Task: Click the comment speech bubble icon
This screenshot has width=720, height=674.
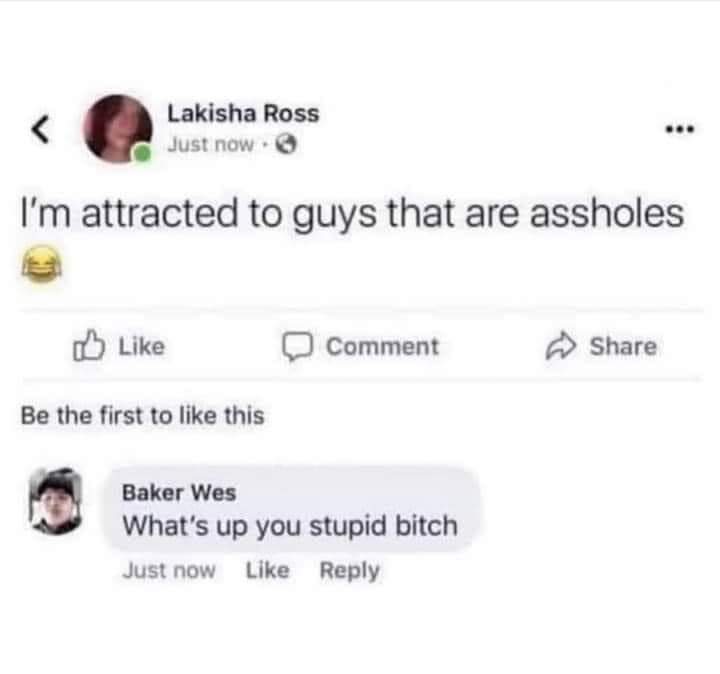Action: [x=297, y=347]
